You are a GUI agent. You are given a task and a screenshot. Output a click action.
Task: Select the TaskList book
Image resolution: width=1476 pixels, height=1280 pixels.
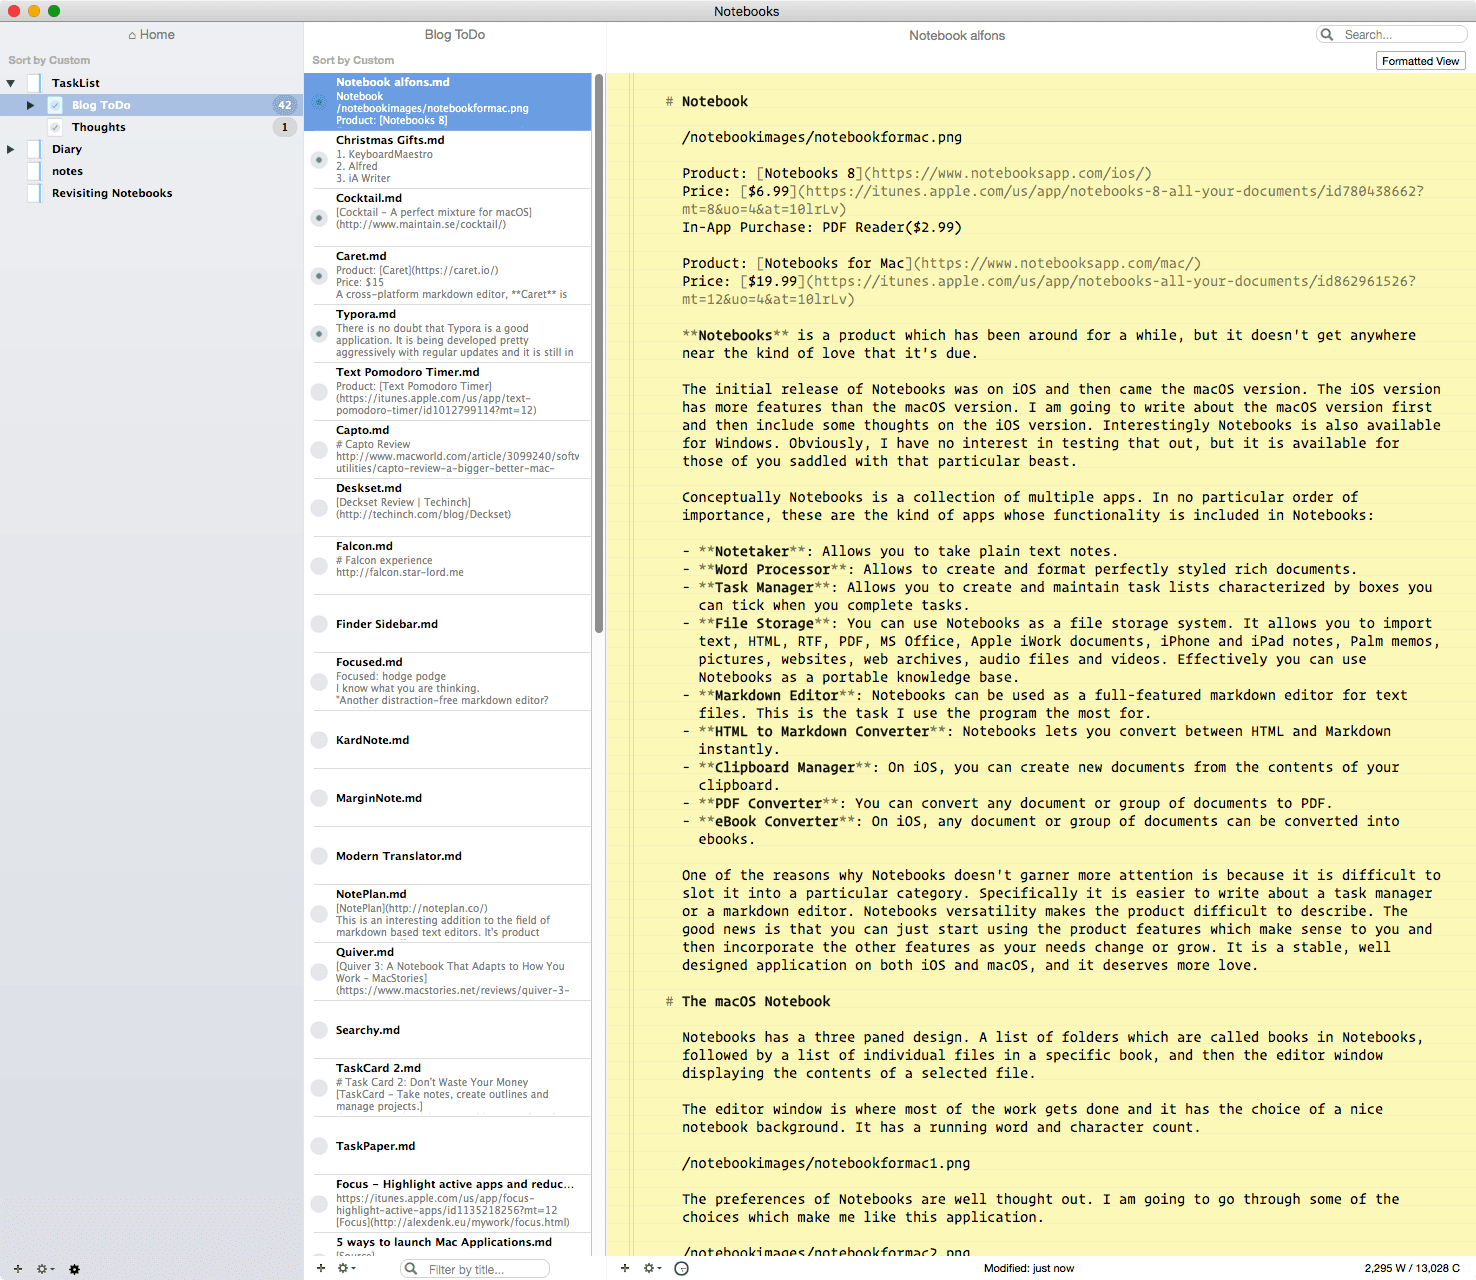coord(150,83)
